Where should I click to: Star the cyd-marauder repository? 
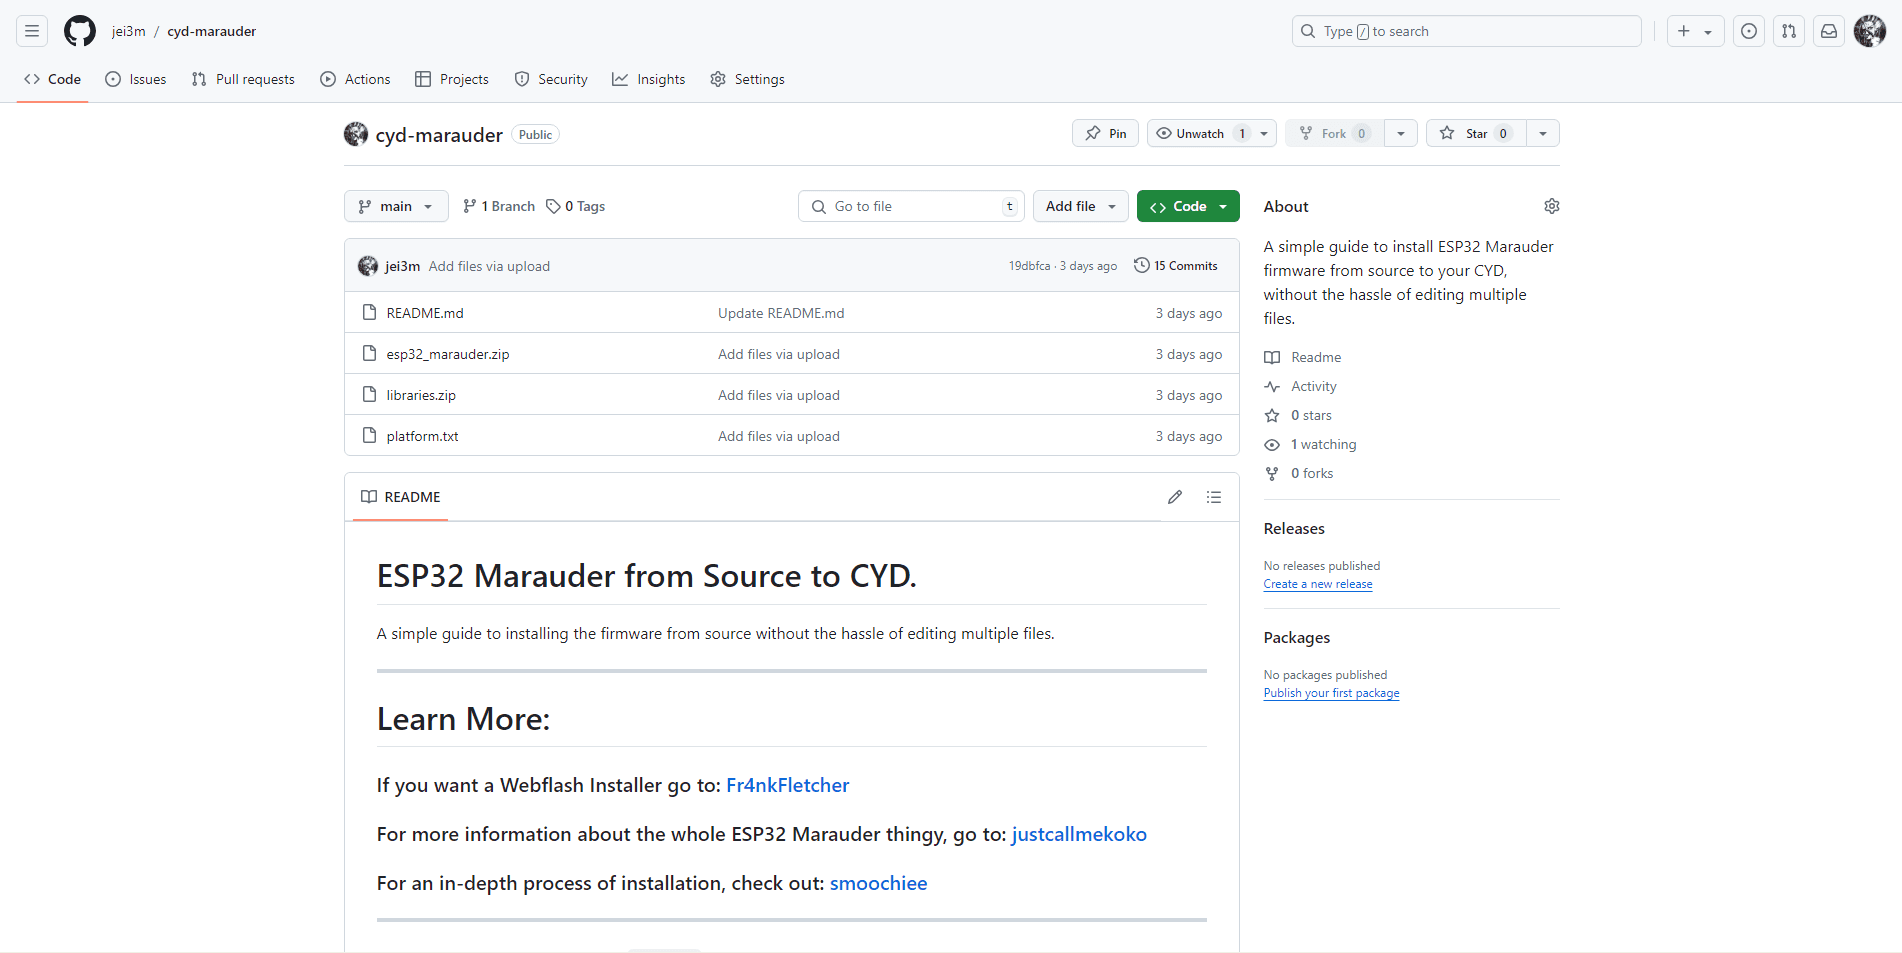(1476, 133)
